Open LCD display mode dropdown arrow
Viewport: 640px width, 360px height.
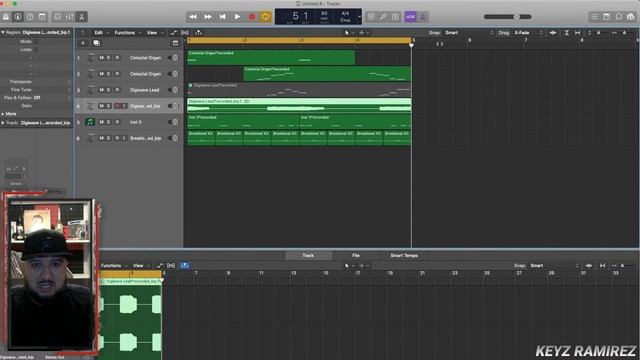coord(359,17)
